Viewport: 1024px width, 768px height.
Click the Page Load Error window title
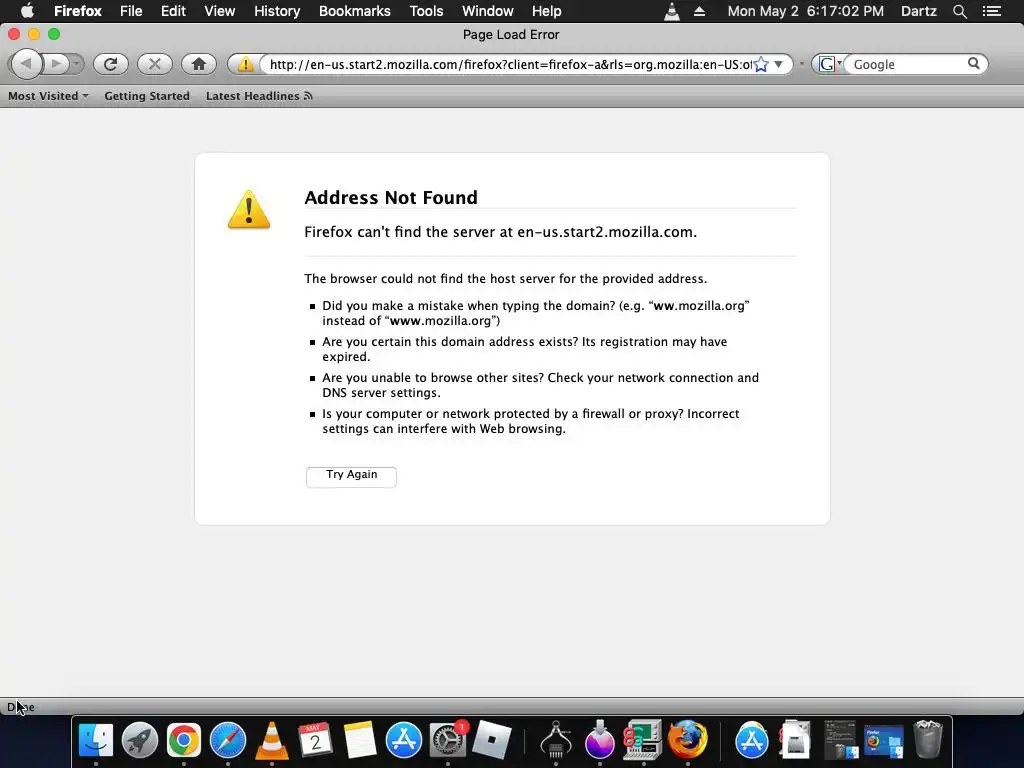(x=511, y=35)
